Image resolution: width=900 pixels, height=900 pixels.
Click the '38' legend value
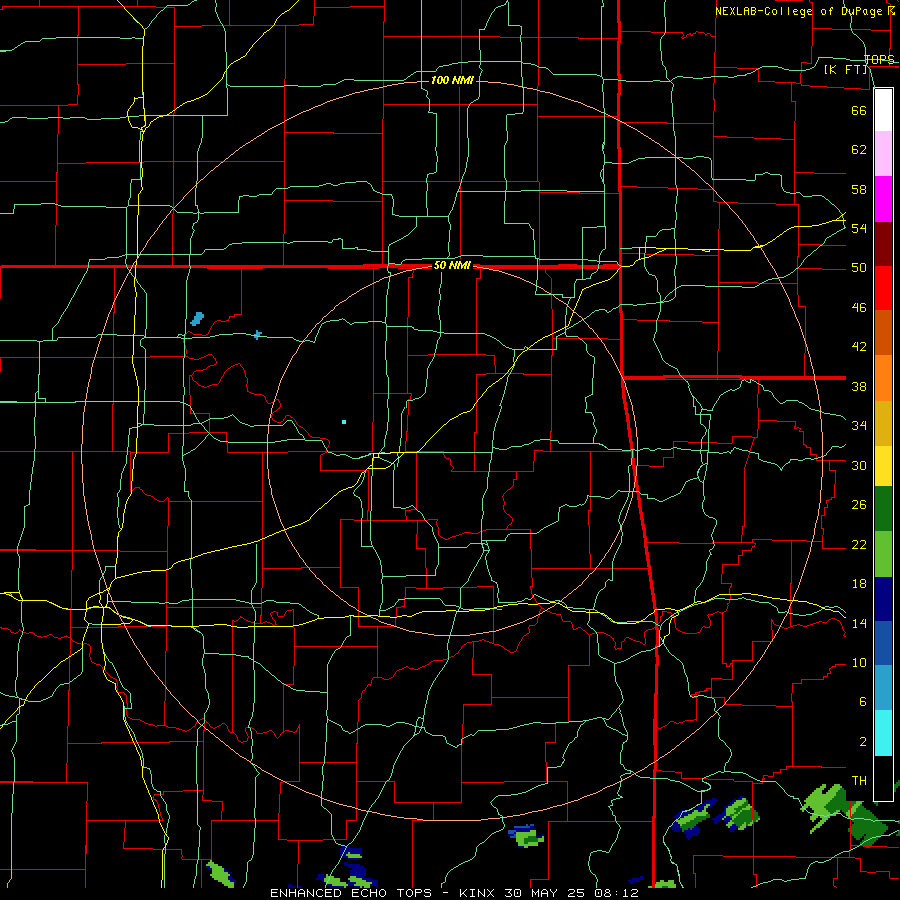point(859,386)
